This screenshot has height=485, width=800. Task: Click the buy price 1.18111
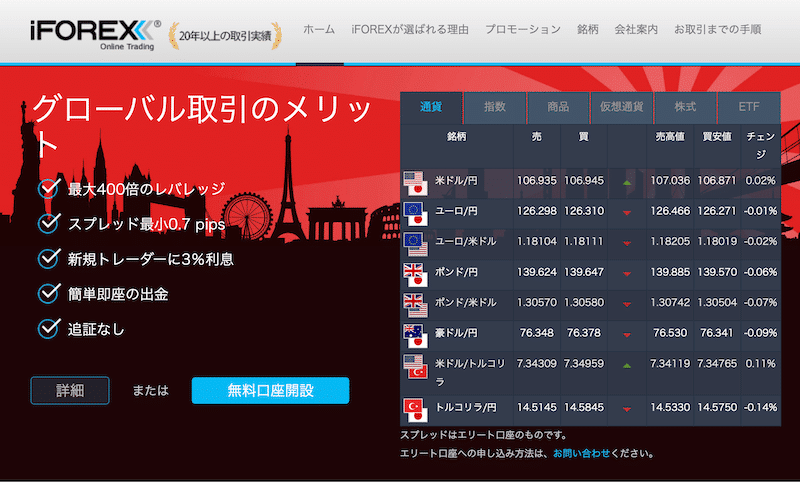584,241
